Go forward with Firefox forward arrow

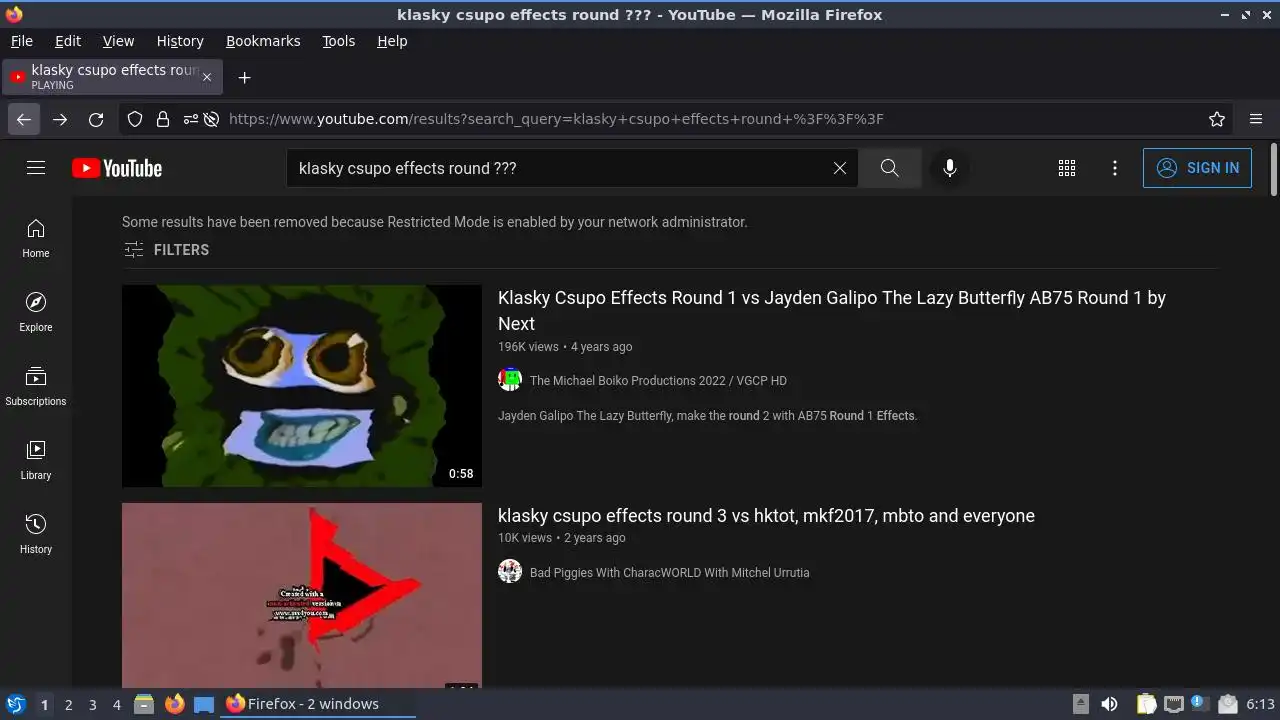60,119
